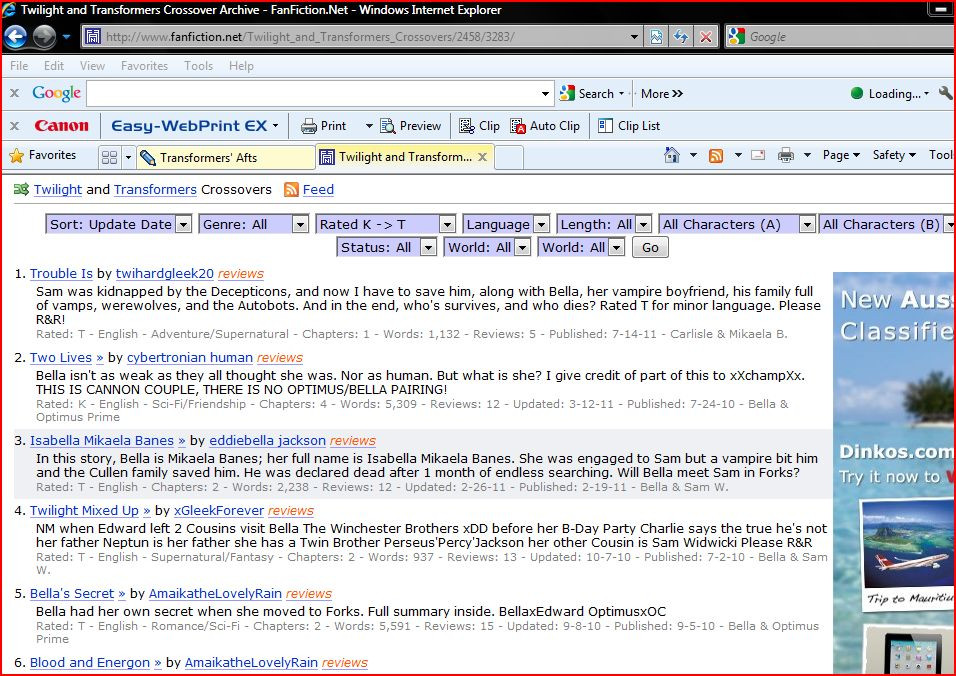956x676 pixels.
Task: Close the Canon Easy-WebPrint toolbar
Action: point(15,126)
